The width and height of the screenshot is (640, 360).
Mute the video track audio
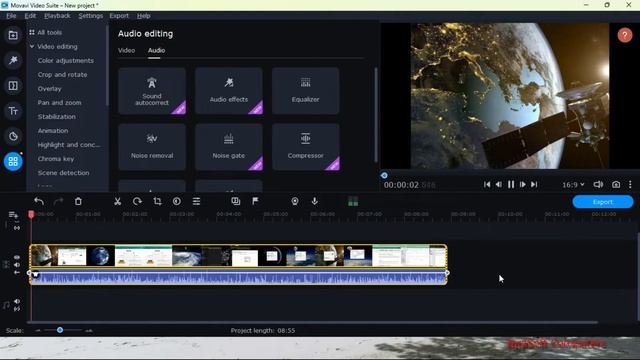coord(17,265)
